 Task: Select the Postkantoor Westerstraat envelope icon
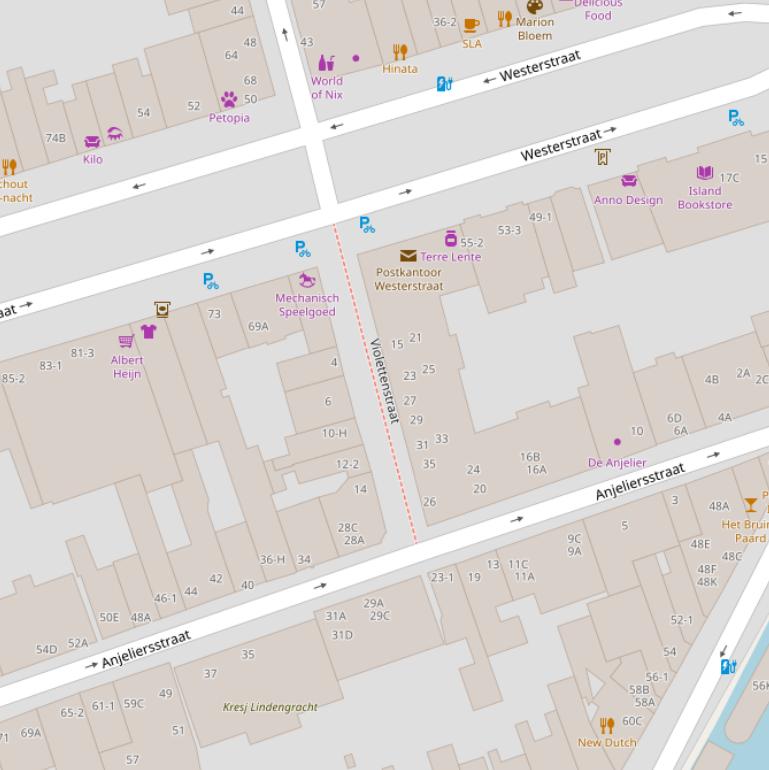408,256
